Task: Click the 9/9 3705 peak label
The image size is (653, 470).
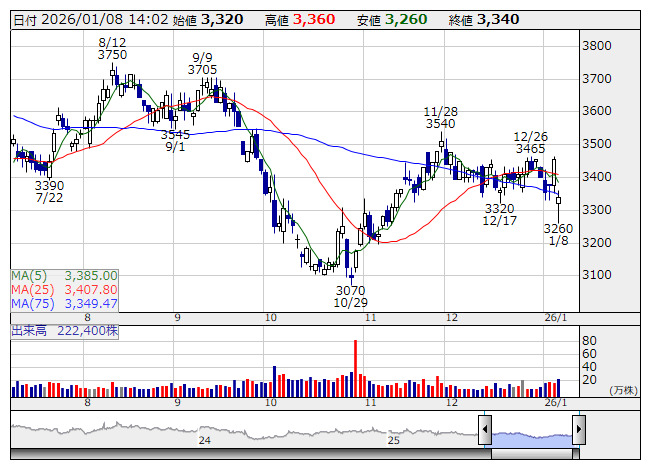Action: [x=202, y=63]
